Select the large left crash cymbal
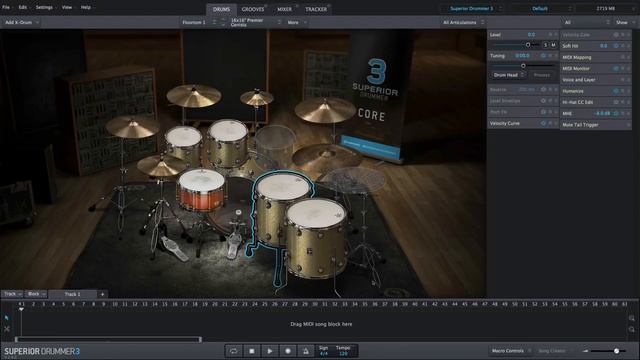Screen dimensions: 640x360 (x=132, y=127)
